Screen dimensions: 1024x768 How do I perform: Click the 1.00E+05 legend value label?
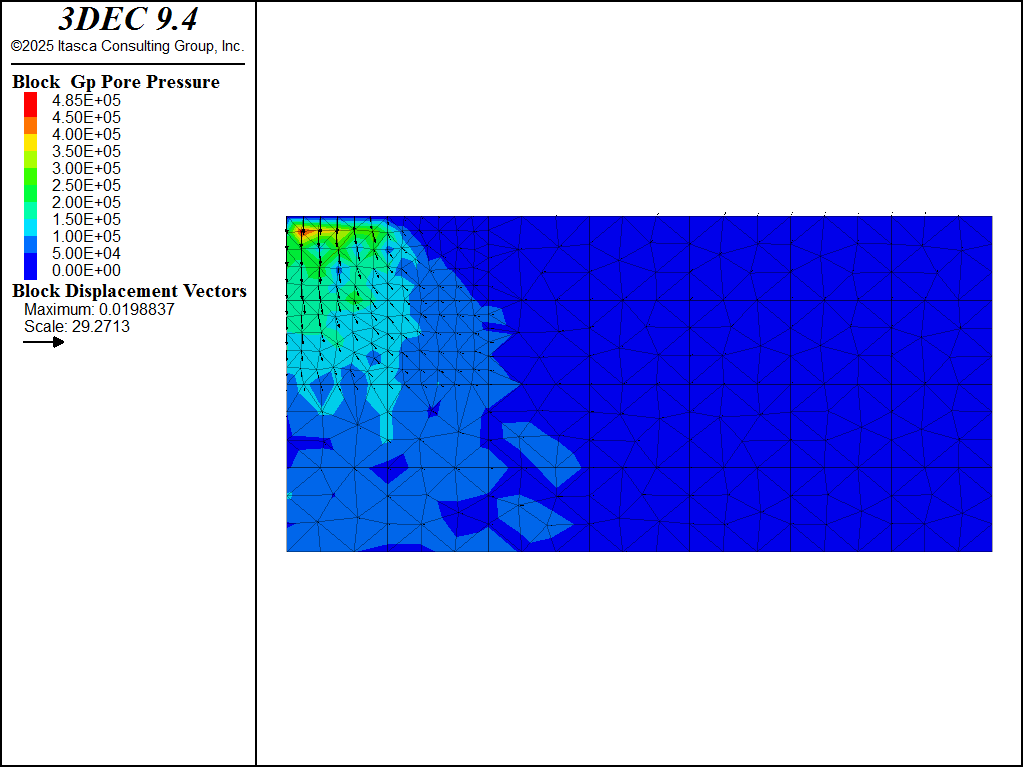point(86,236)
